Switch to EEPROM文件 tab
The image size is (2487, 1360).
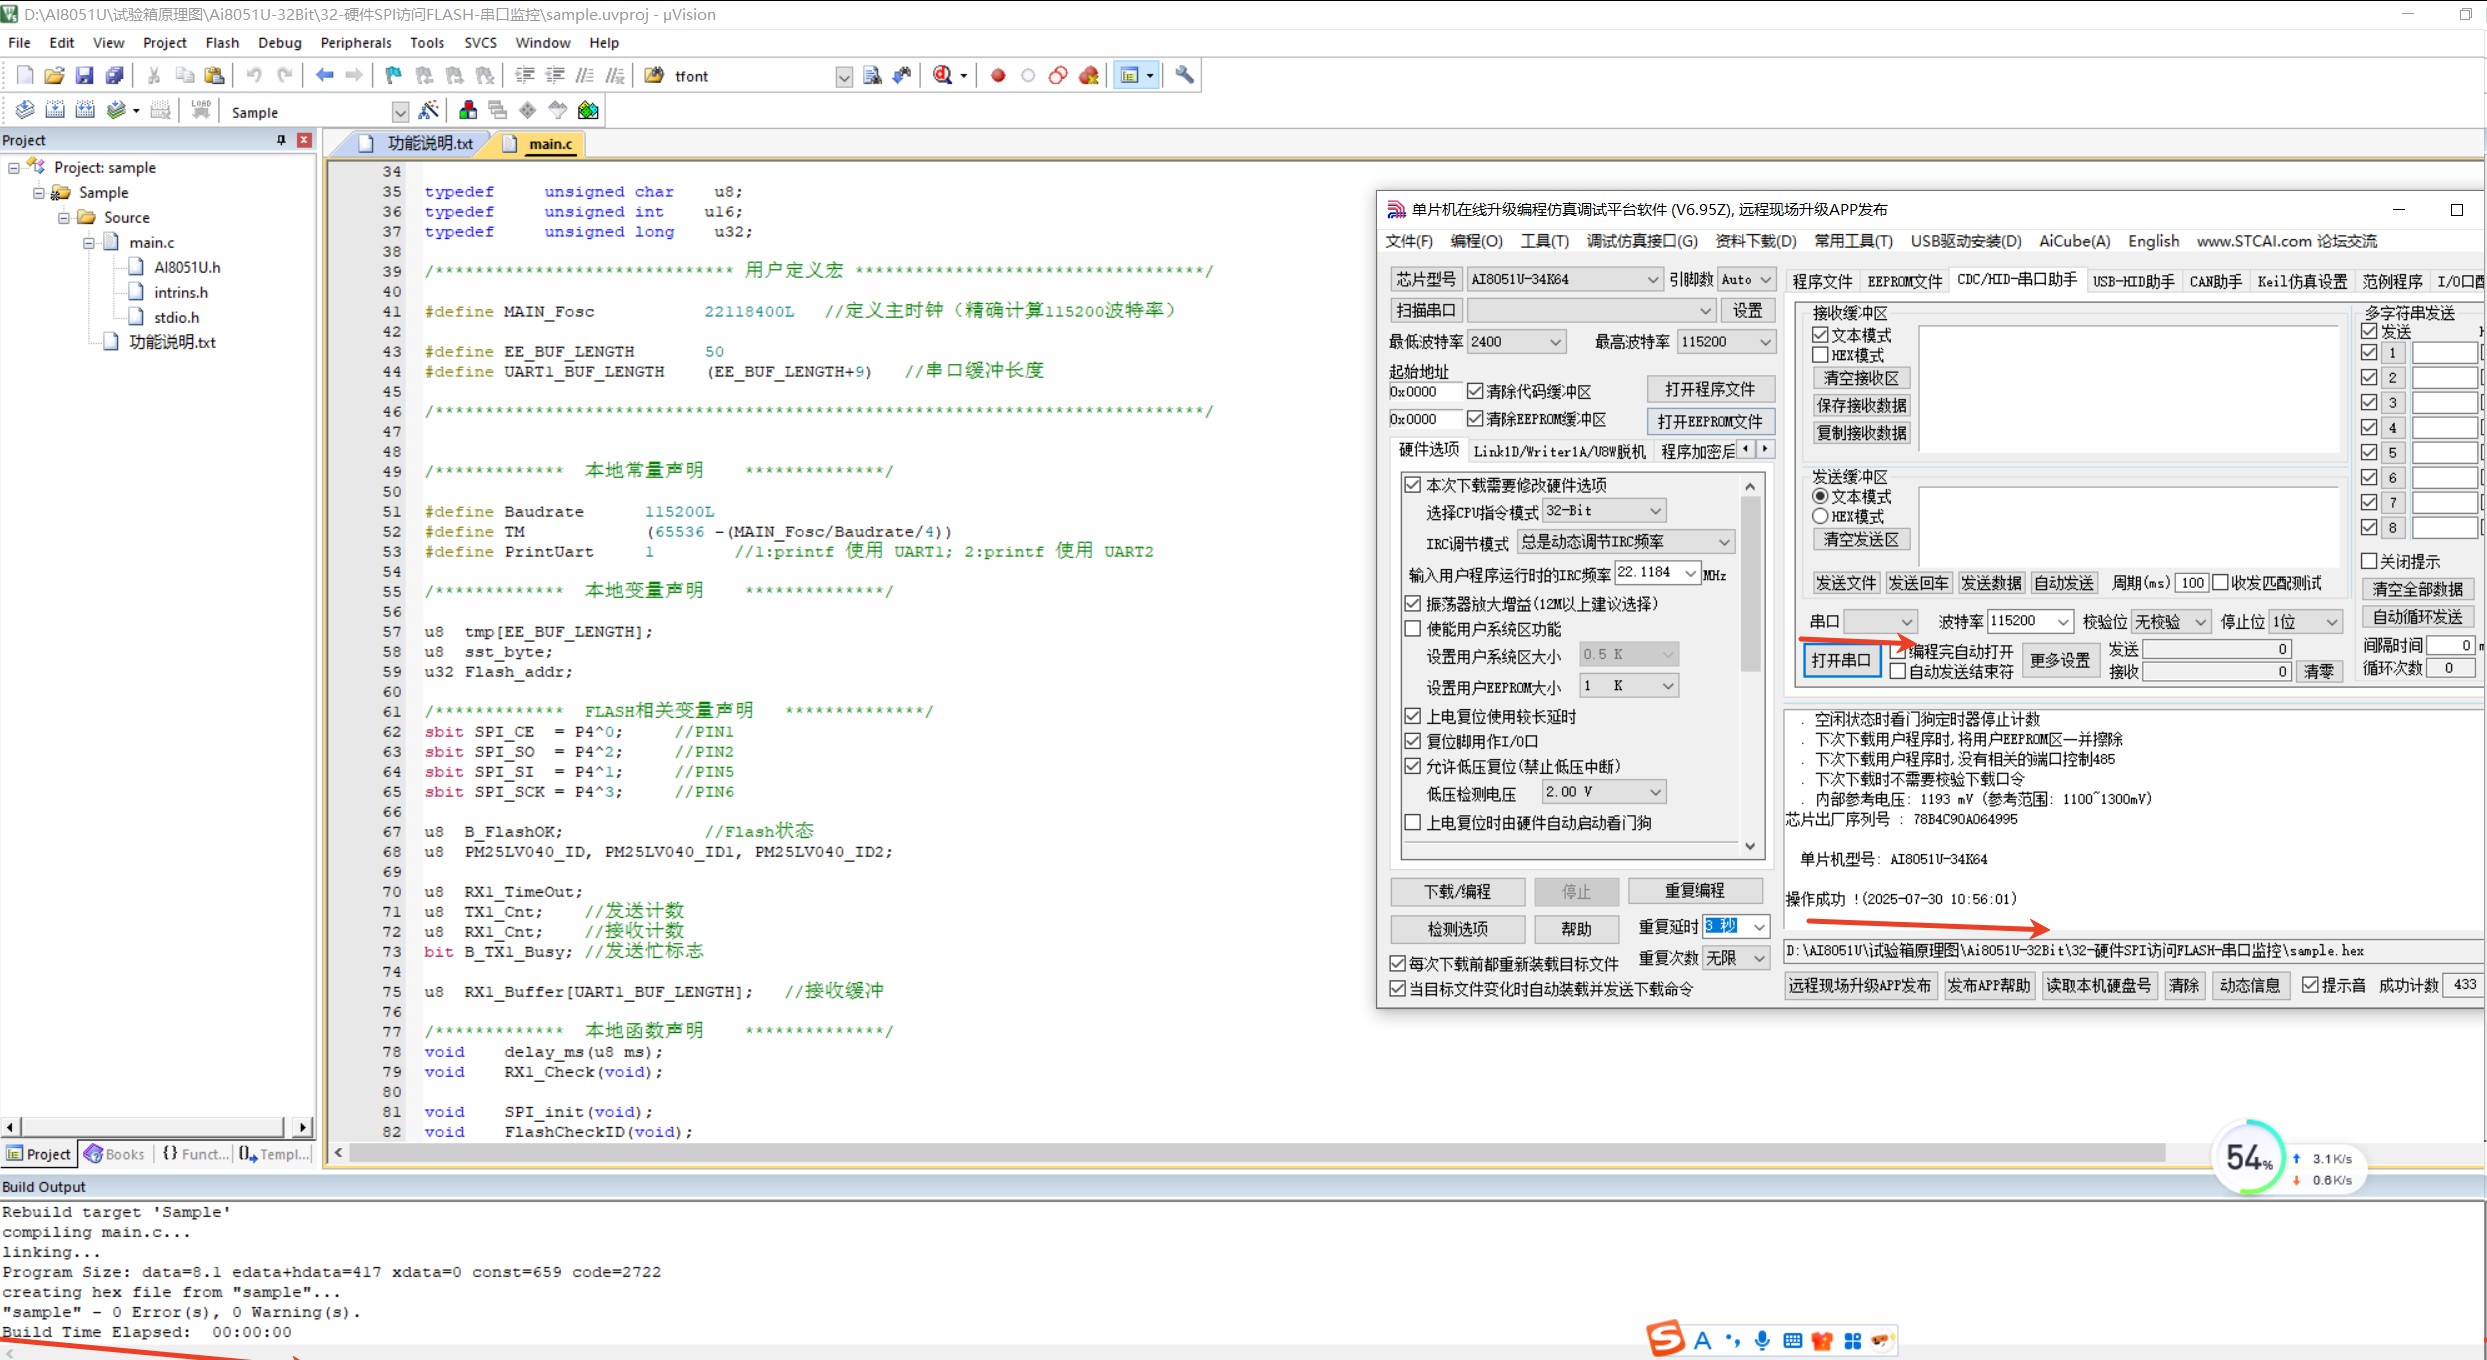click(x=1904, y=281)
